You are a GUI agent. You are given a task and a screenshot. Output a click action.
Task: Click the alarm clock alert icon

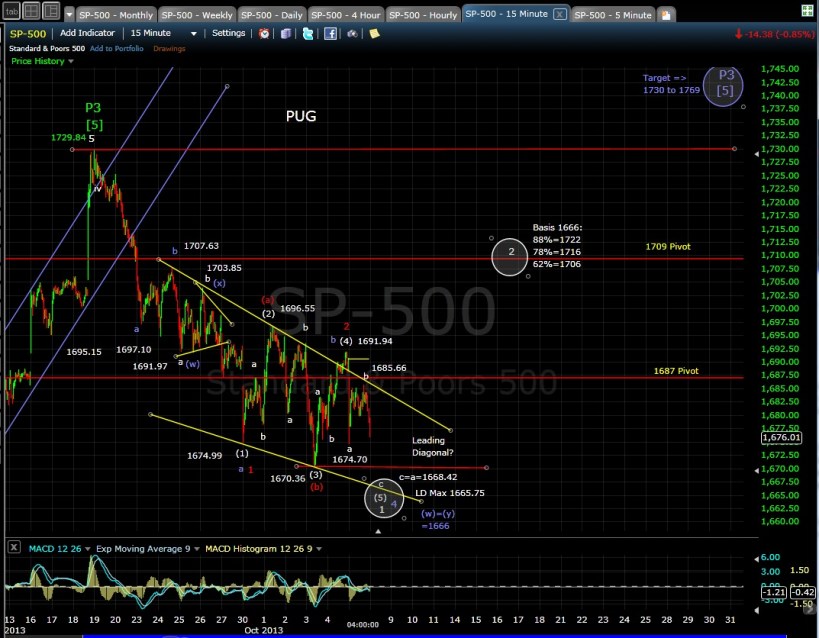[264, 34]
